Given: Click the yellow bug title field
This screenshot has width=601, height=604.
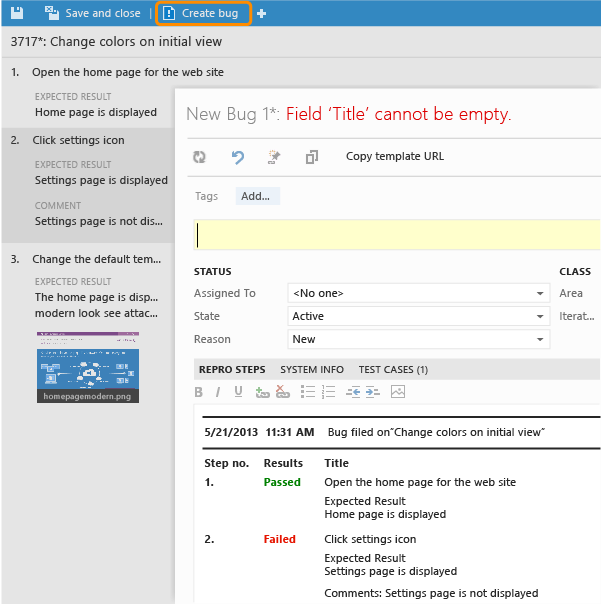Looking at the screenshot, I should click(x=397, y=235).
